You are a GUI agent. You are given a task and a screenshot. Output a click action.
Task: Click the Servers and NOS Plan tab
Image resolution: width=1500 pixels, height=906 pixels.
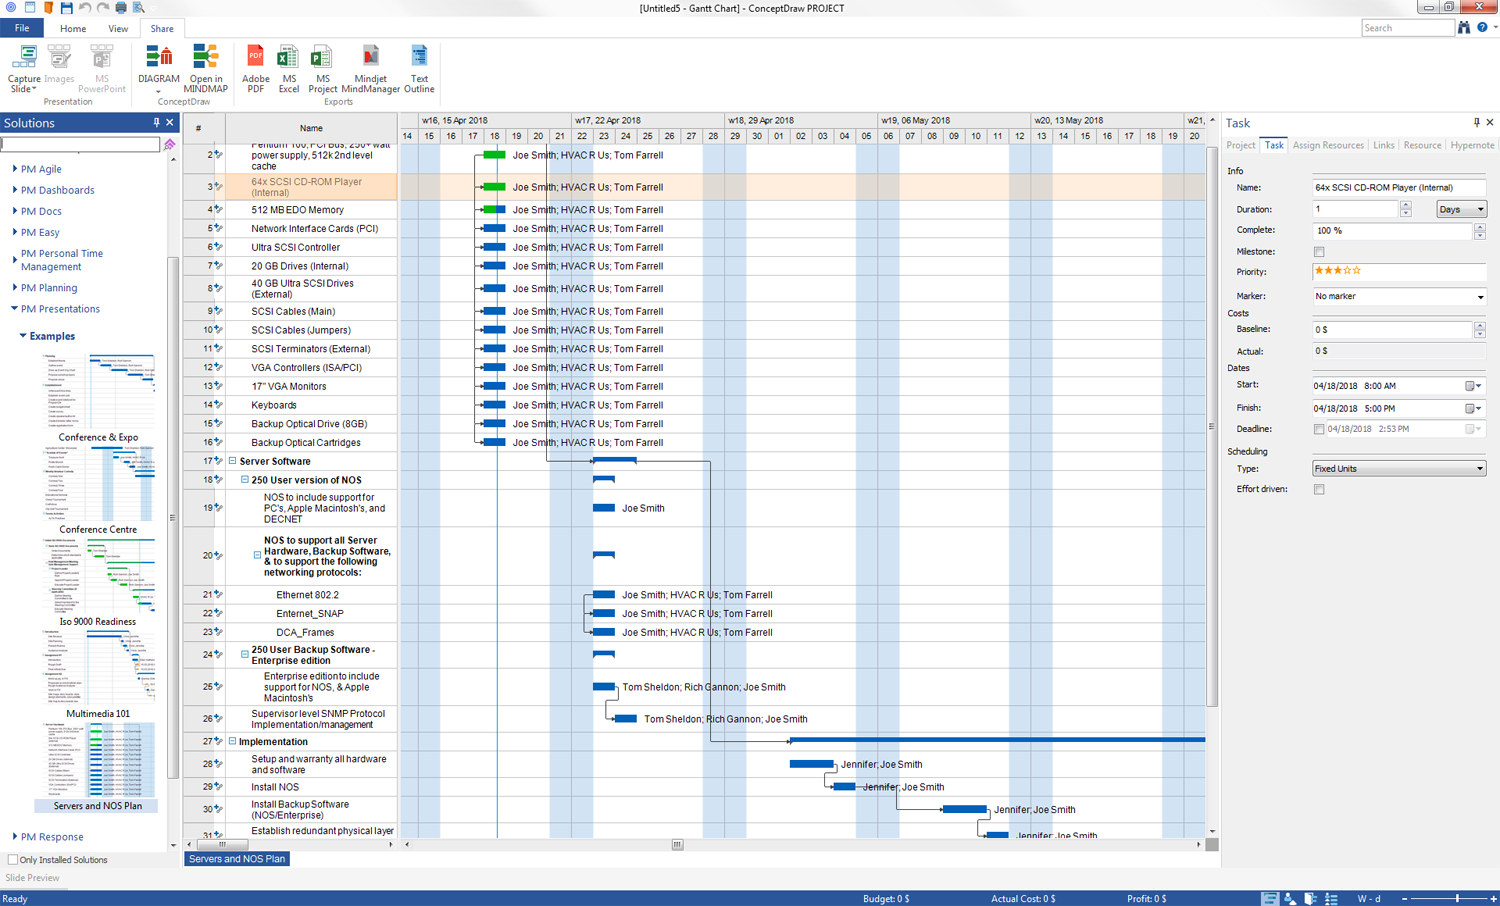click(237, 859)
